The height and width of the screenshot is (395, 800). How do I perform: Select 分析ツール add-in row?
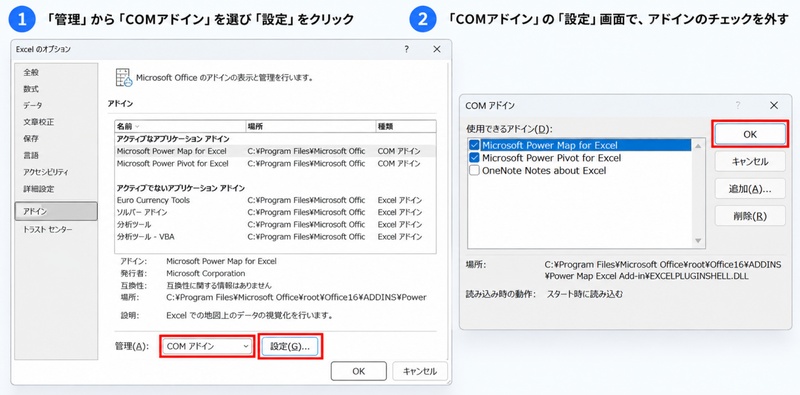(x=276, y=225)
